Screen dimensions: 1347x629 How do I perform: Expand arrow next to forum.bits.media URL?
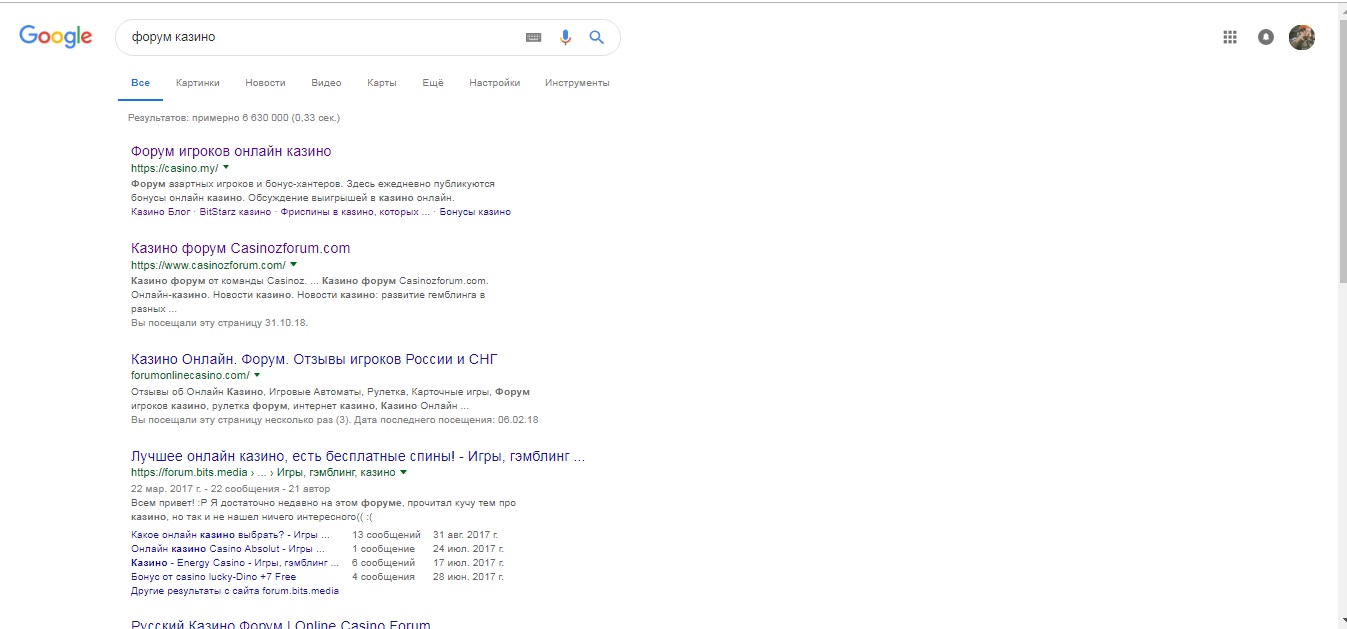pos(403,472)
